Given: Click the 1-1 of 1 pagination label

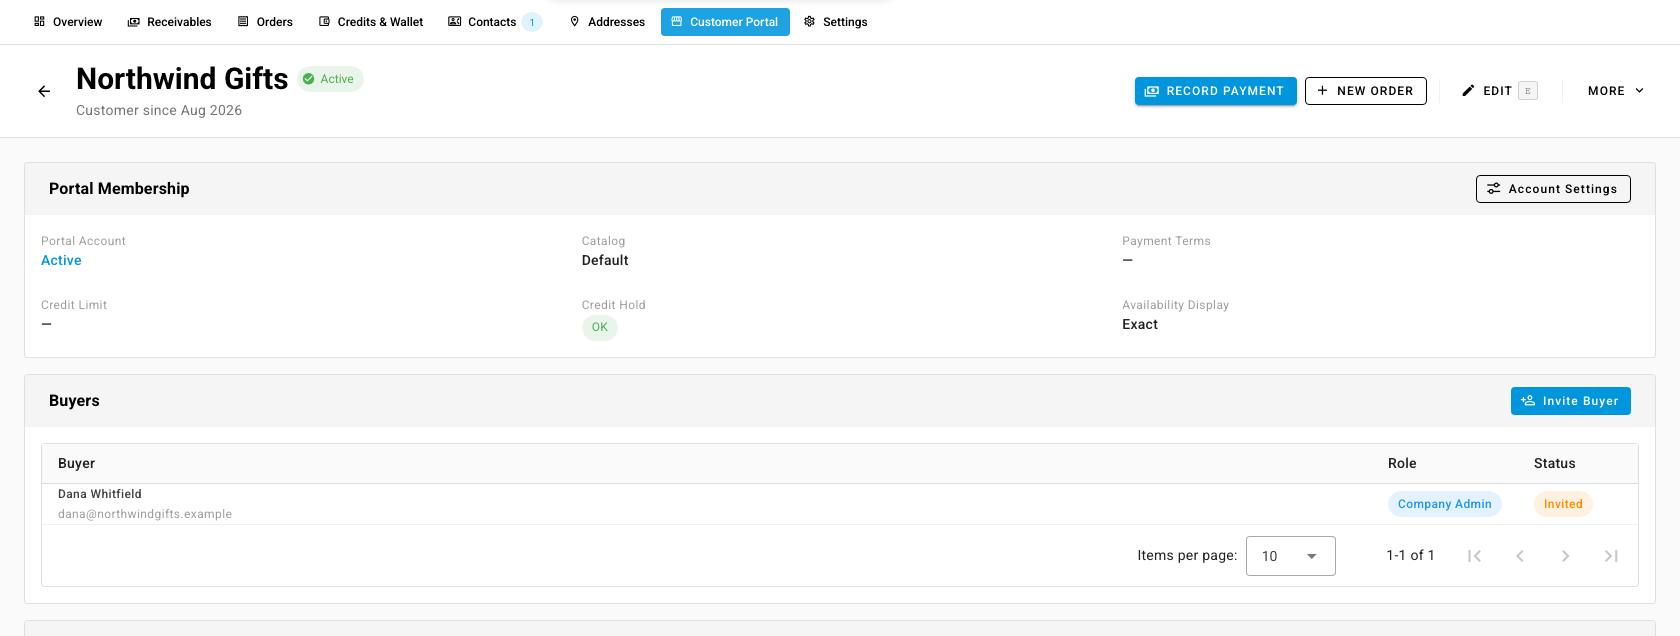Looking at the screenshot, I should point(1410,555).
